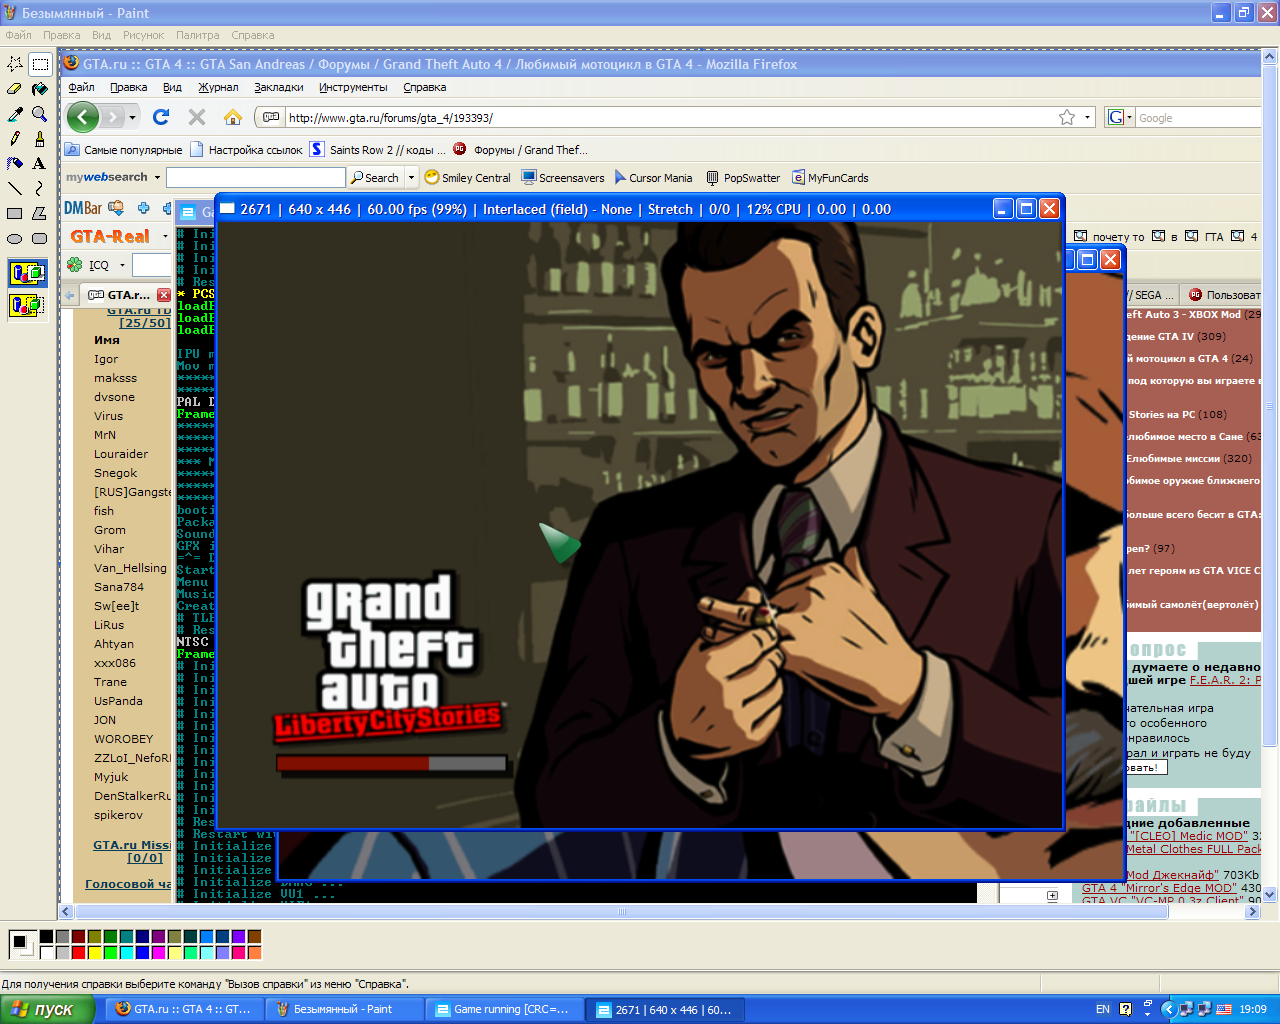The width and height of the screenshot is (1280, 1024).
Task: Pick the Rectangle shape tool
Action: point(15,213)
